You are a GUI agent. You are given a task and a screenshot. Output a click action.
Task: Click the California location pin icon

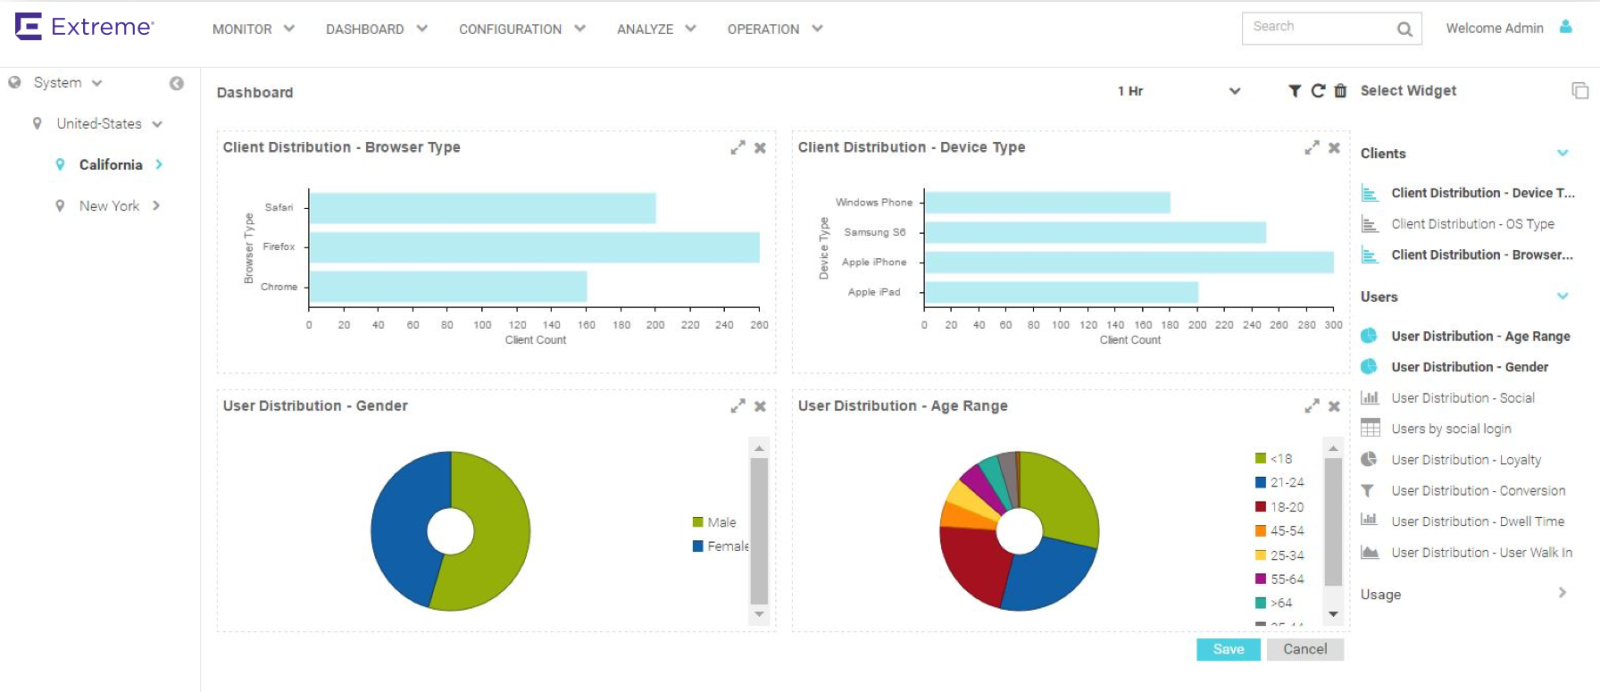point(60,164)
